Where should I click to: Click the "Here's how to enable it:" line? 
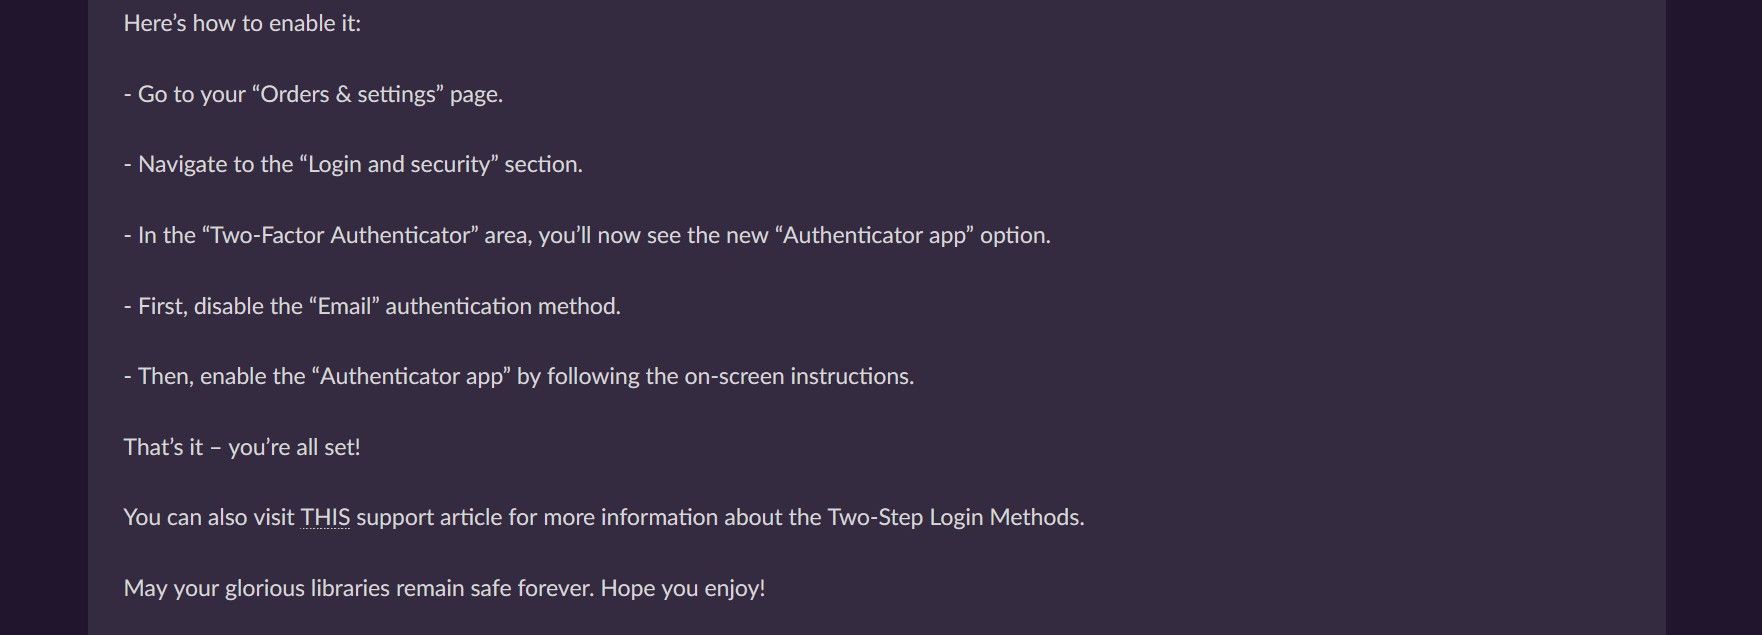(242, 23)
